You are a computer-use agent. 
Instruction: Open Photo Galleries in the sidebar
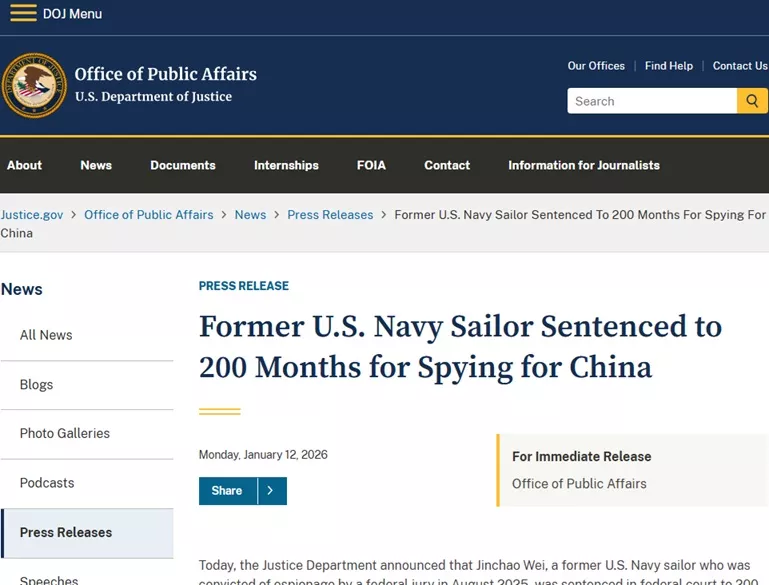pos(65,433)
